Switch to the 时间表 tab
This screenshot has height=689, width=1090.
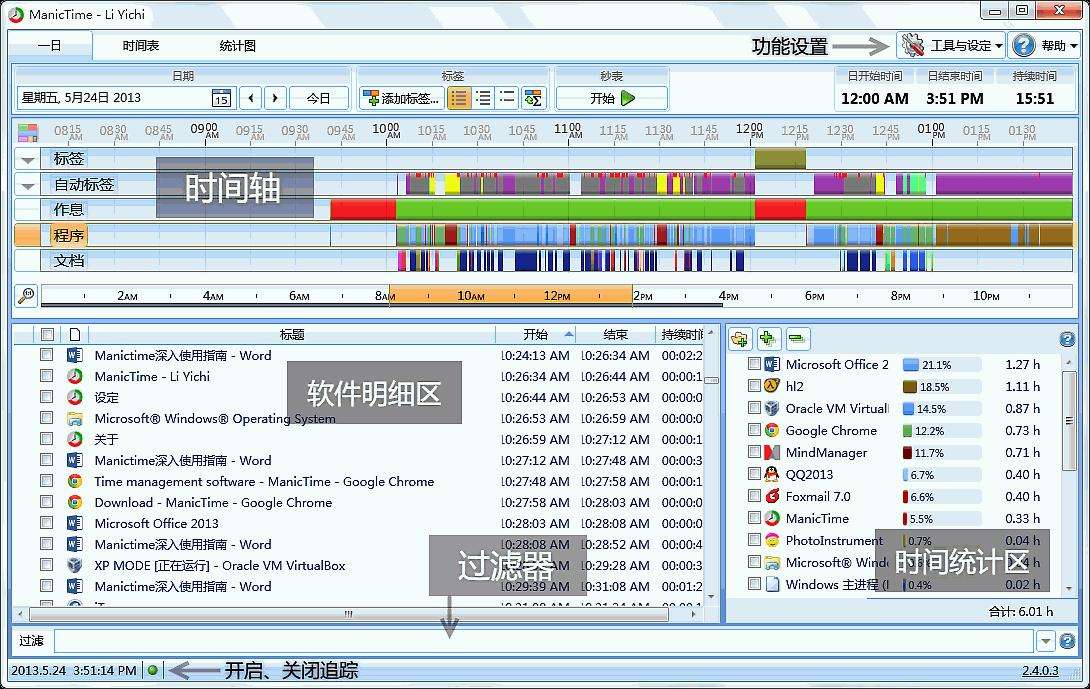tap(140, 46)
